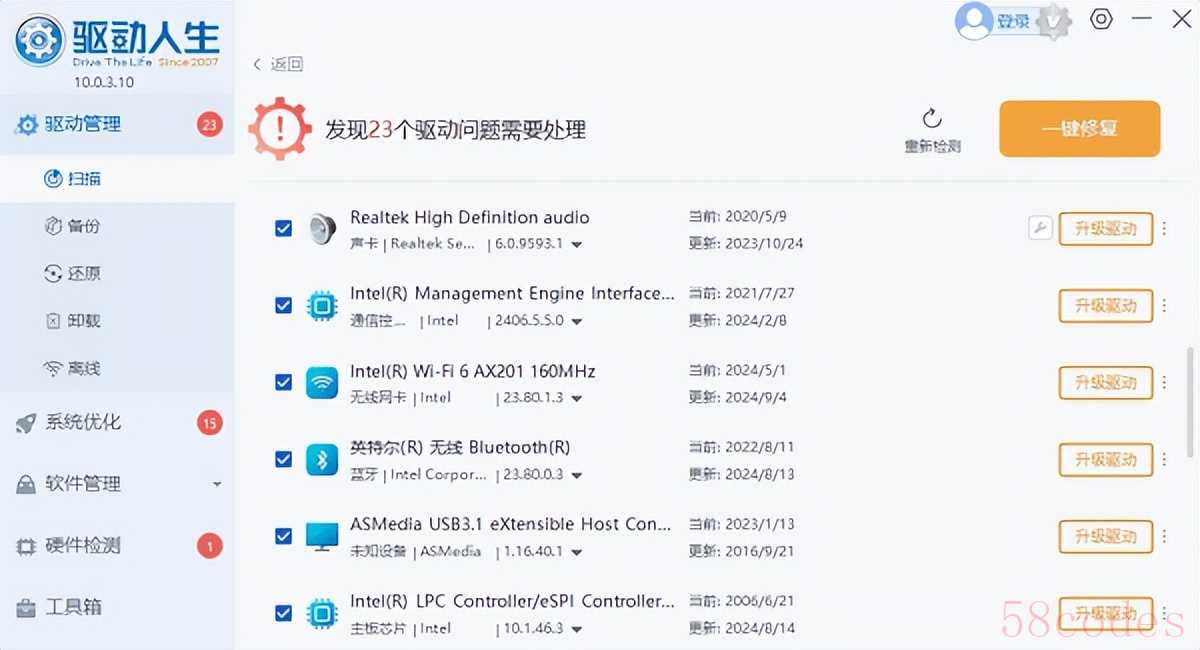Click 升级驱动 for 英特尔 无线 Bluetooth
The height and width of the screenshot is (650, 1200).
1106,460
